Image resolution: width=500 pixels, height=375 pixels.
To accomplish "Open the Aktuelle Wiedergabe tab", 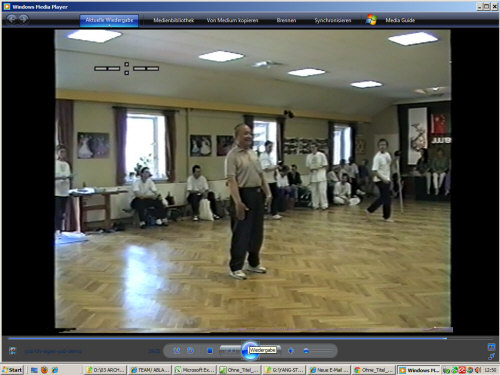I will click(109, 20).
